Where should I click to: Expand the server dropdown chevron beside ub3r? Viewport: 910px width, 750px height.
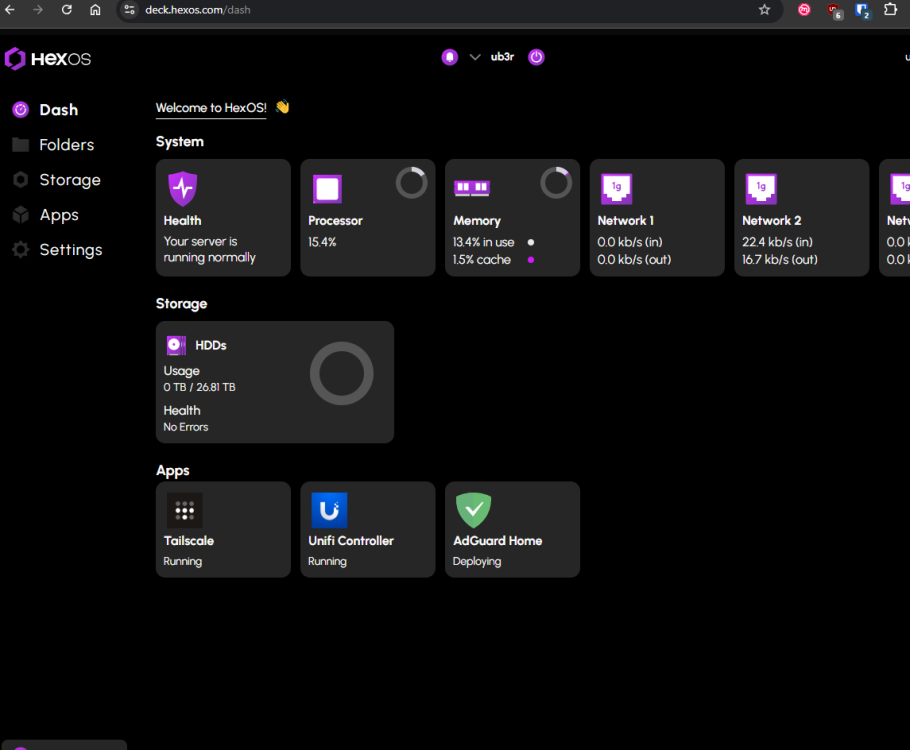[x=475, y=57]
